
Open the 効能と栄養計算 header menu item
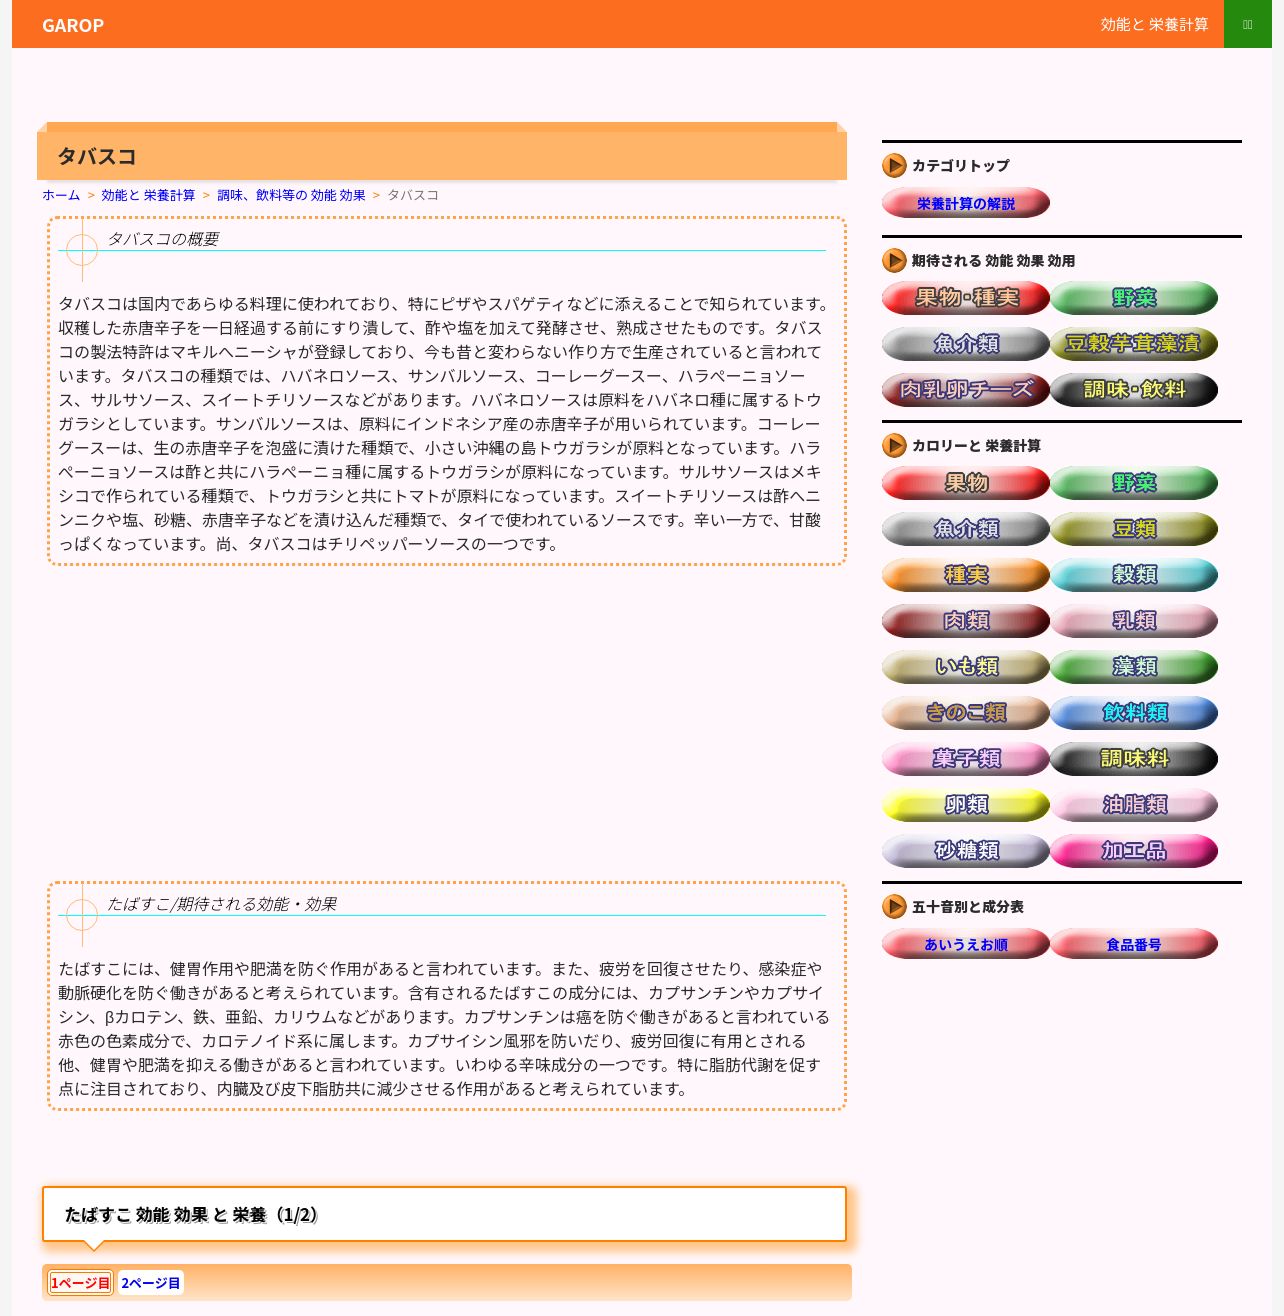tap(1154, 24)
